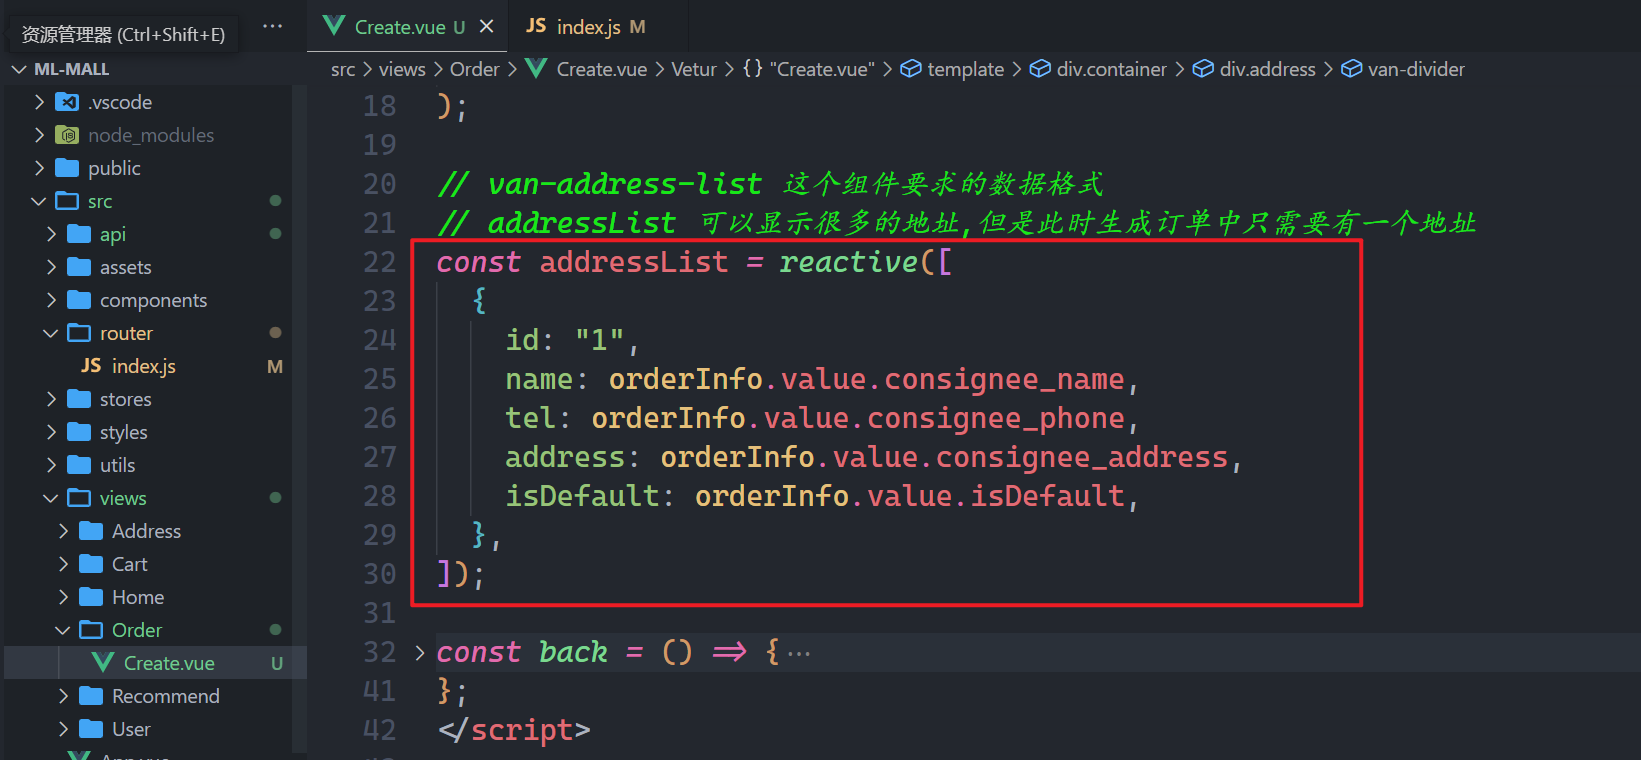Close the Create.vue editor tab
The width and height of the screenshot is (1641, 760).
click(486, 26)
